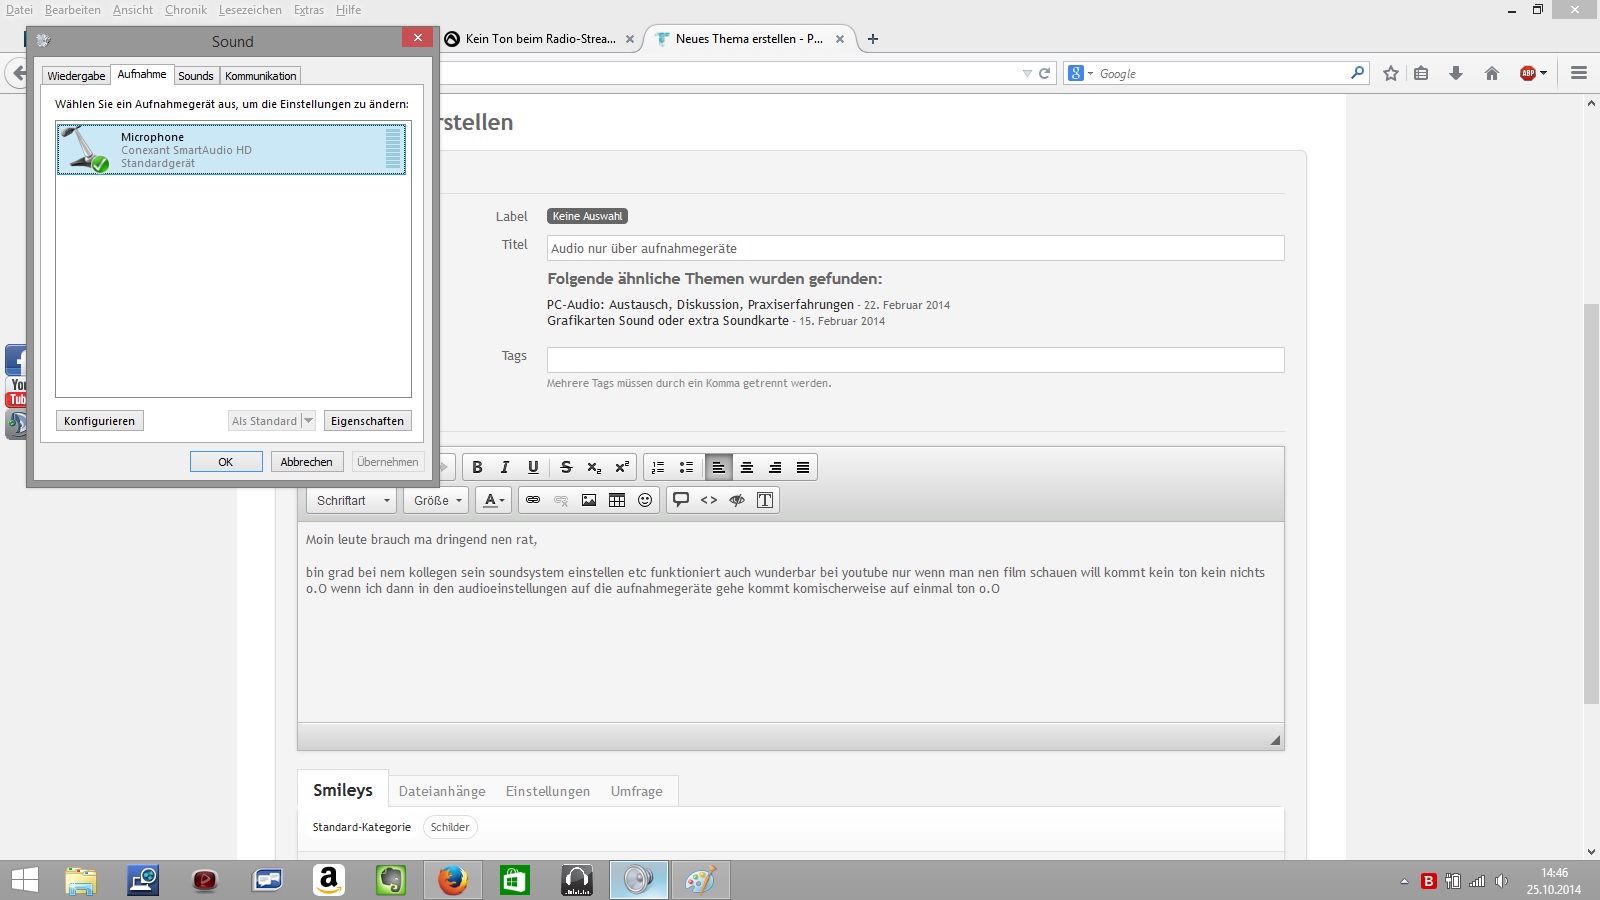The width and height of the screenshot is (1600, 900).
Task: Toggle strikethrough formatting
Action: [566, 467]
